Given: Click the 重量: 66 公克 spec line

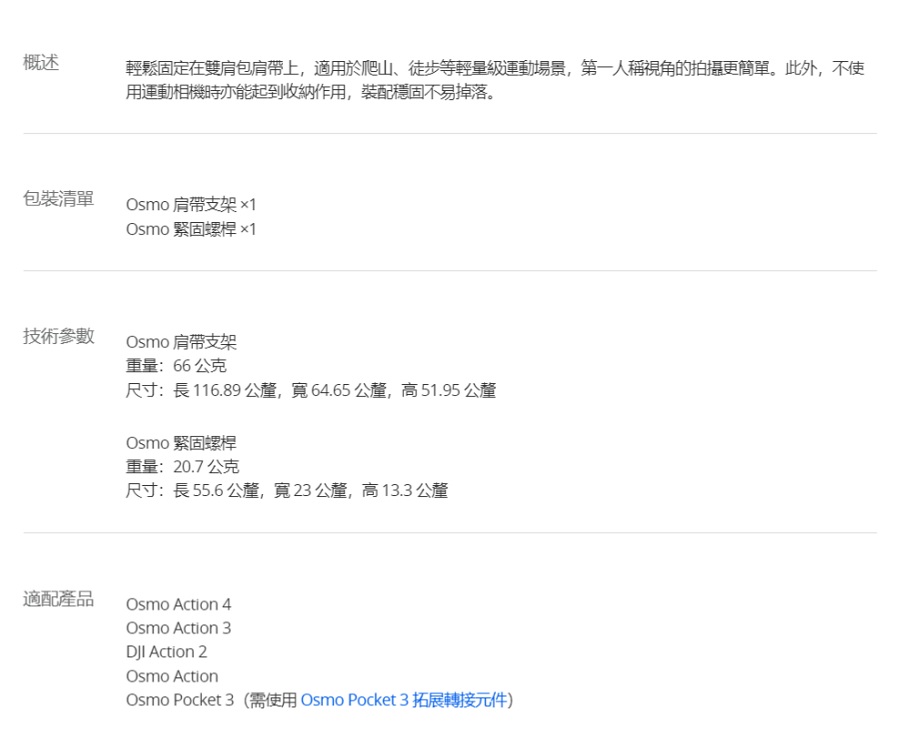Looking at the screenshot, I should pyautogui.click(x=176, y=366).
